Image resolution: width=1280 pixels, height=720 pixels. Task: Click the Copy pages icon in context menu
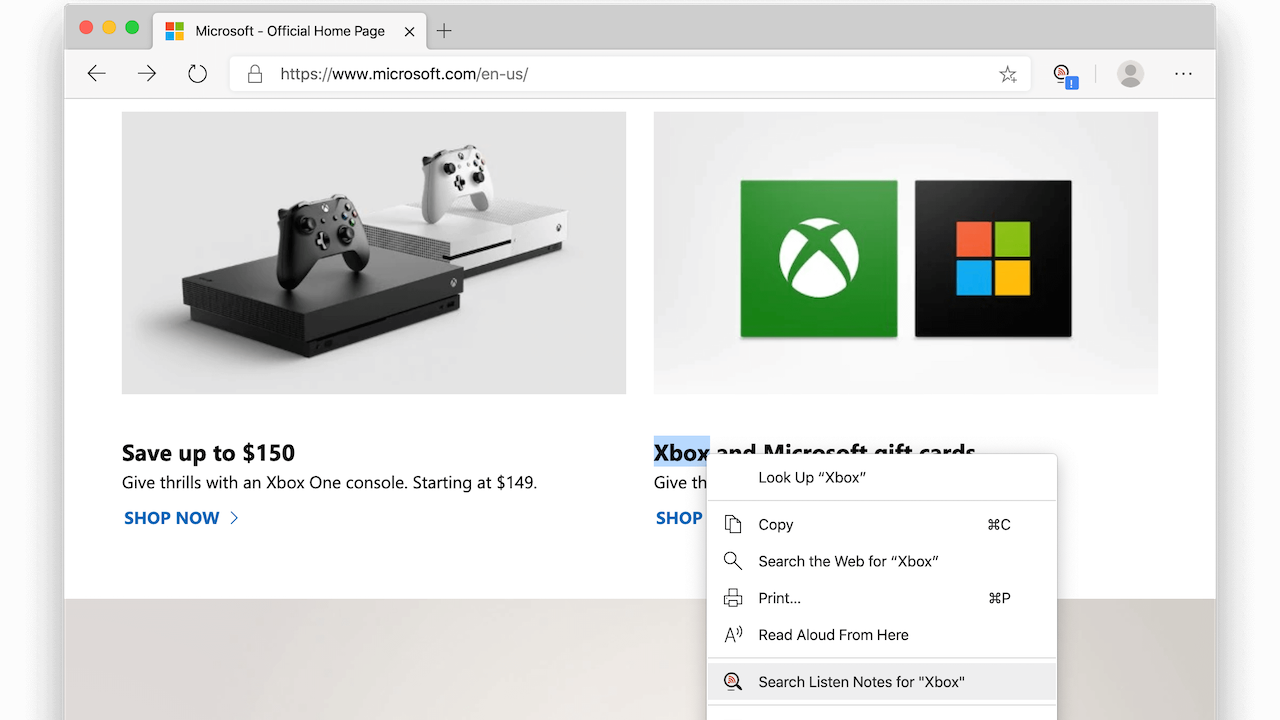tap(733, 524)
